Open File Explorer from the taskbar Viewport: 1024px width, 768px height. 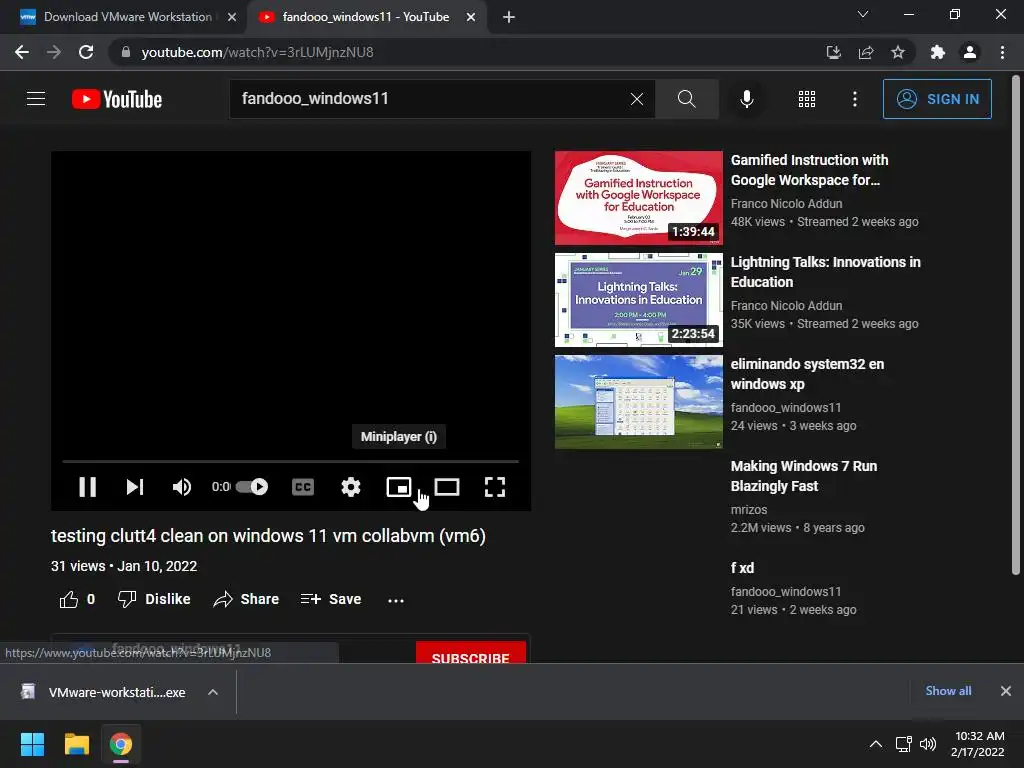coord(76,744)
